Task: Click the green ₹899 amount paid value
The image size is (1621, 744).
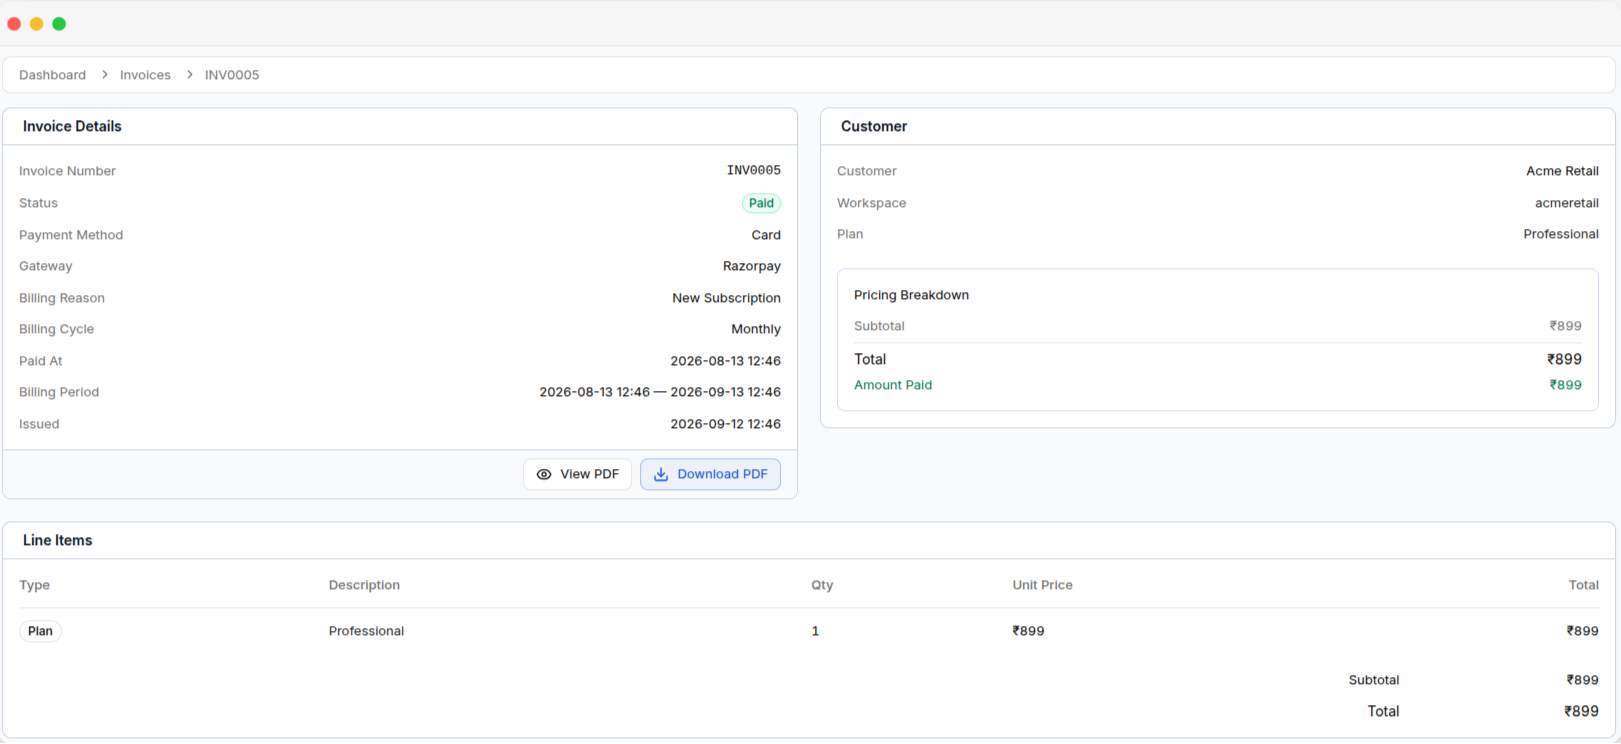Action: (1566, 385)
